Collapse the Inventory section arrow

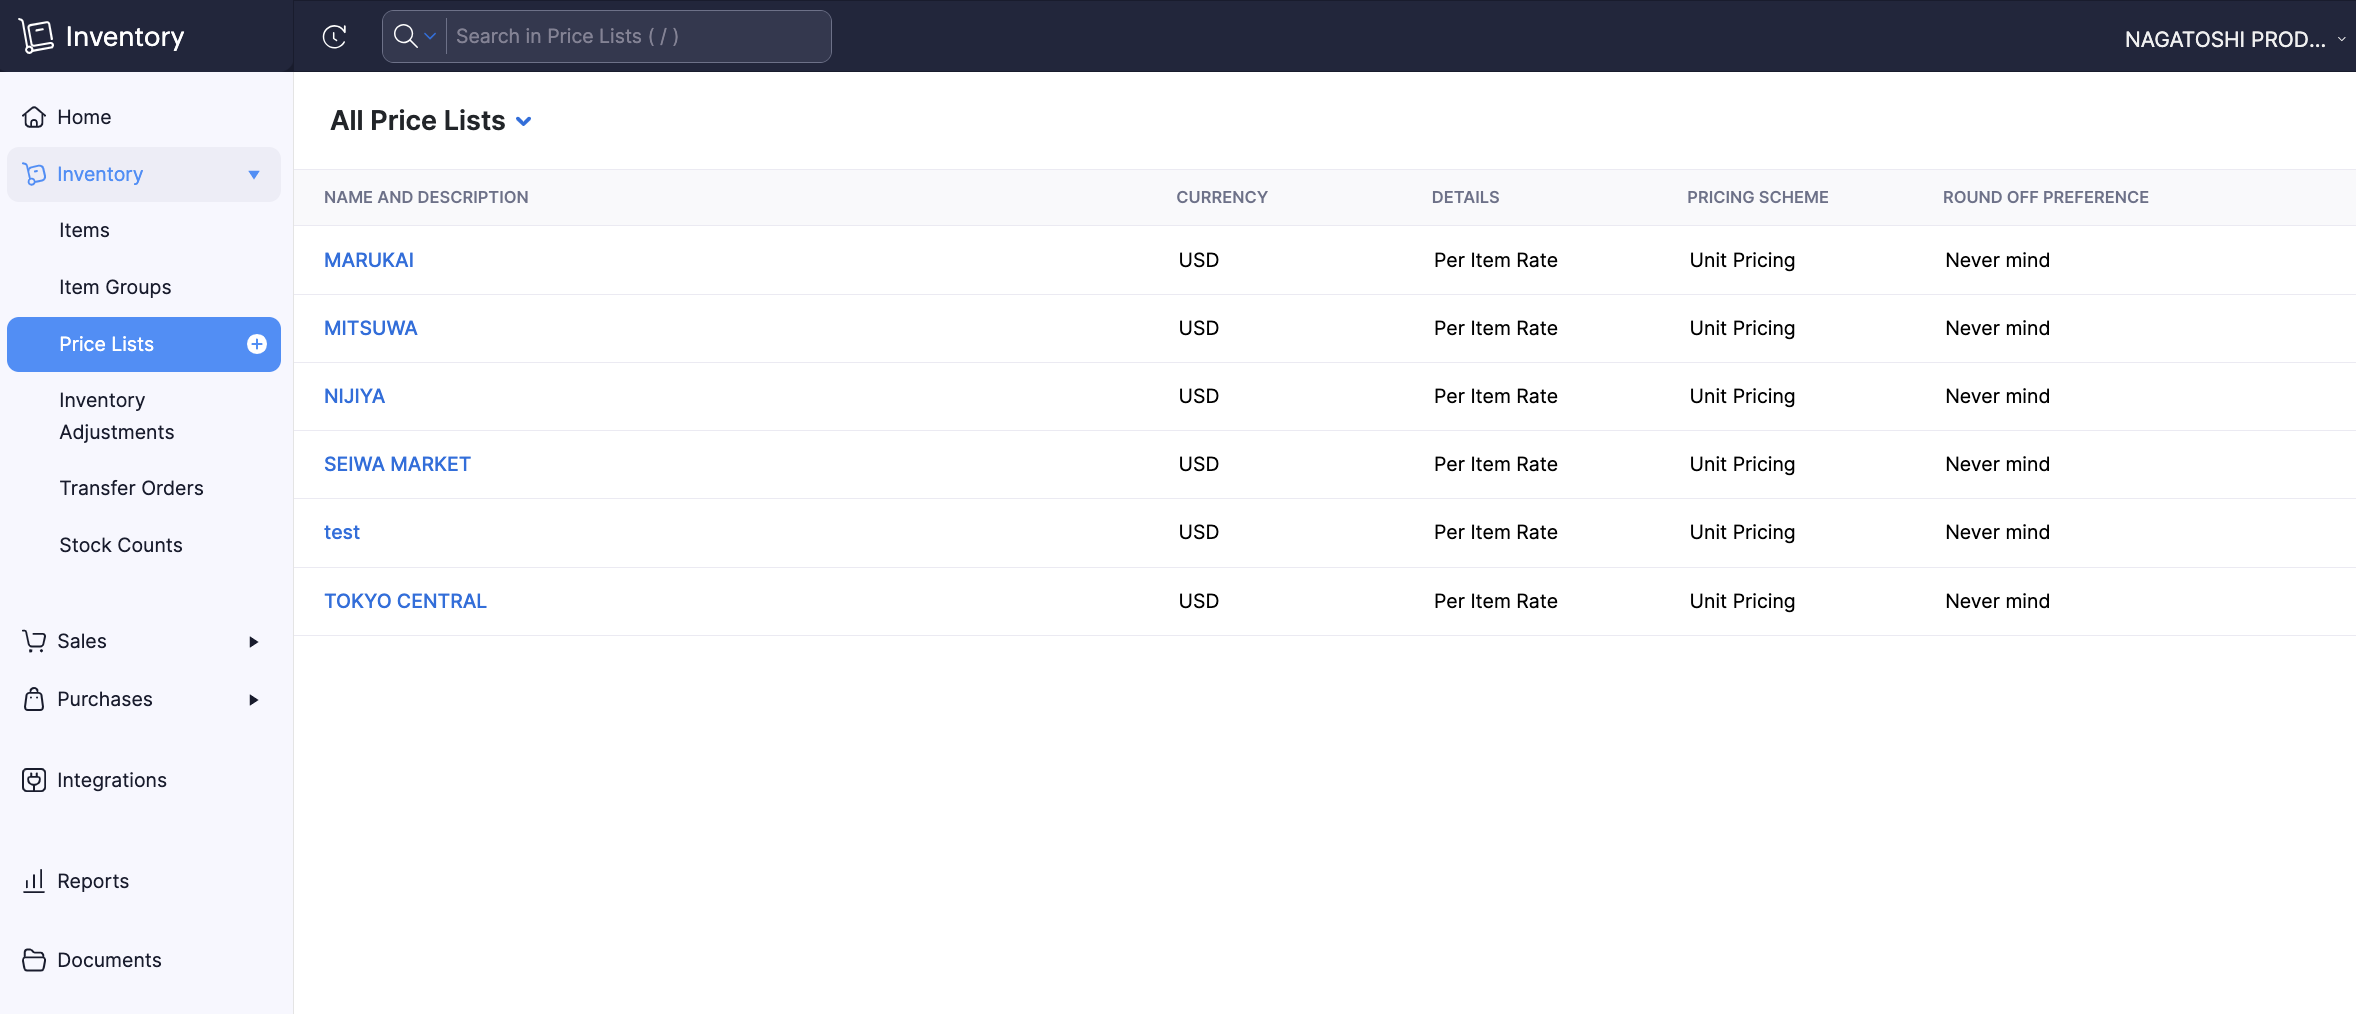tap(254, 175)
